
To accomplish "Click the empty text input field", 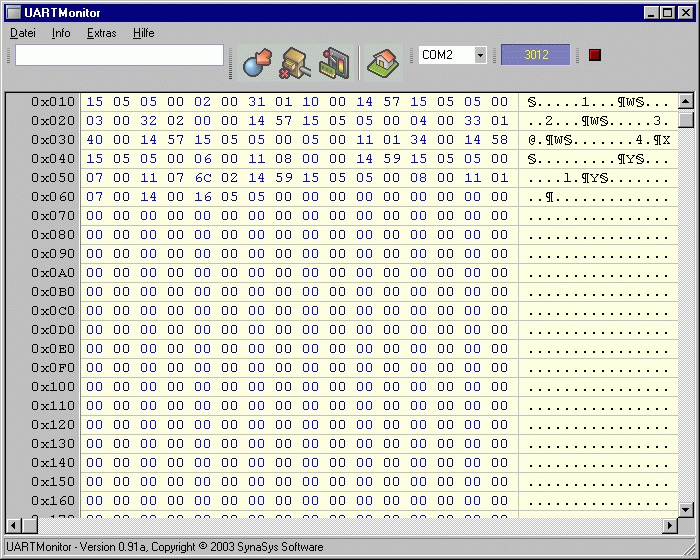I will click(x=119, y=55).
